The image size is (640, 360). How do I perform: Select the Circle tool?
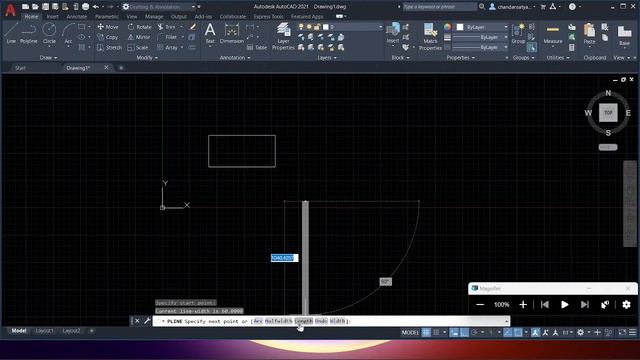[x=49, y=33]
